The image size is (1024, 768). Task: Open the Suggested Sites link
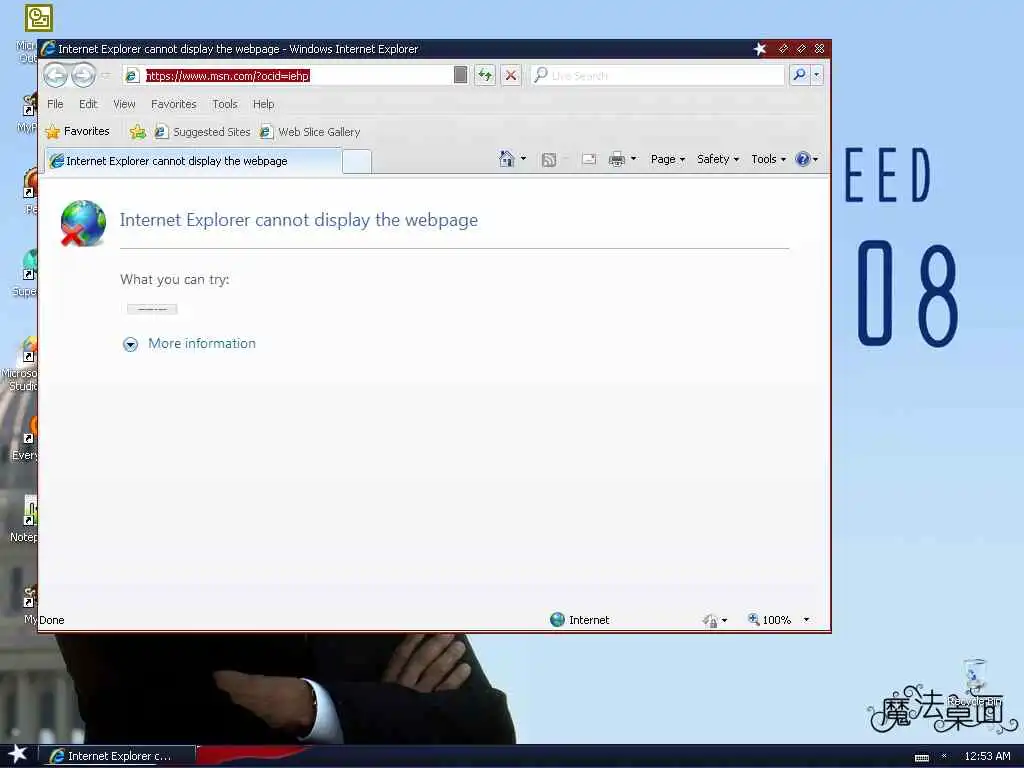[x=203, y=132]
